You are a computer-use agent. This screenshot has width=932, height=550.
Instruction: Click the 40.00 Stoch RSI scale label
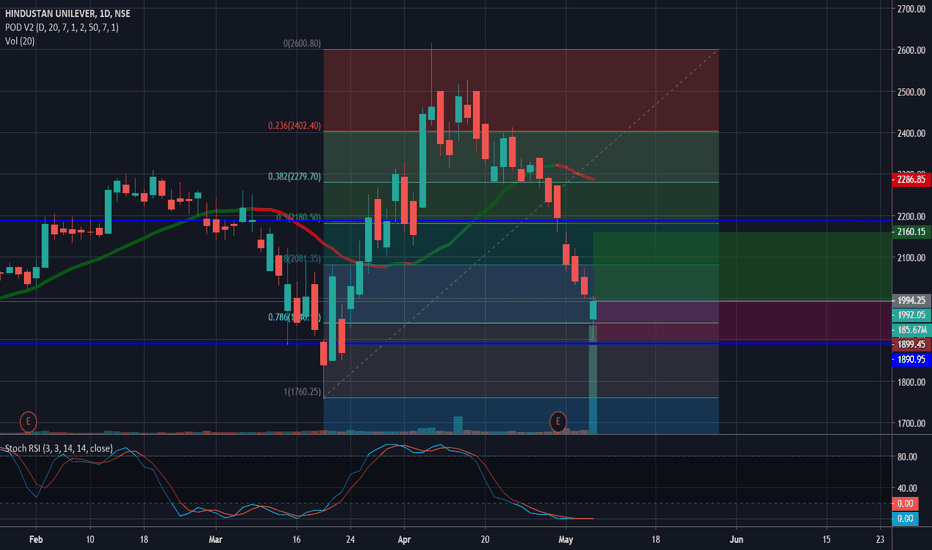coord(907,488)
